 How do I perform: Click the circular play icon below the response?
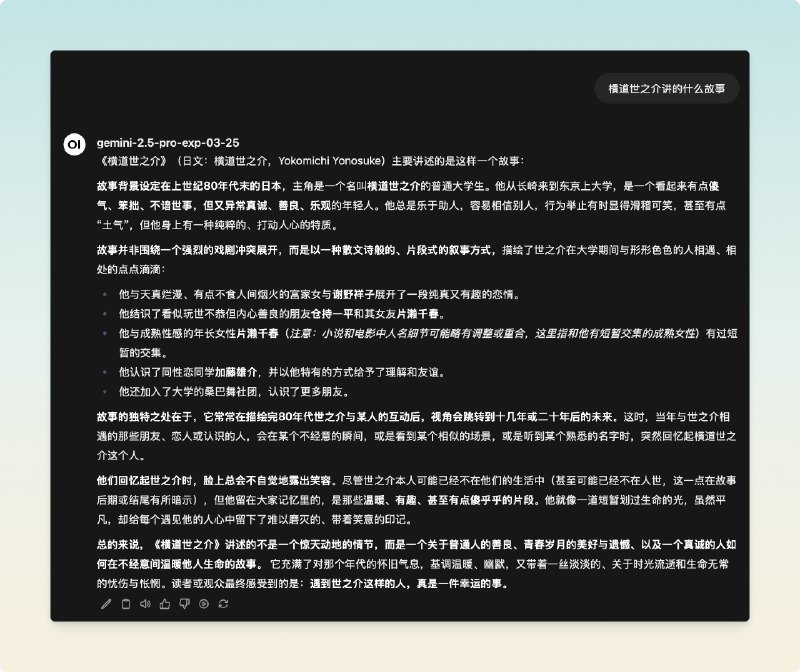coord(203,604)
